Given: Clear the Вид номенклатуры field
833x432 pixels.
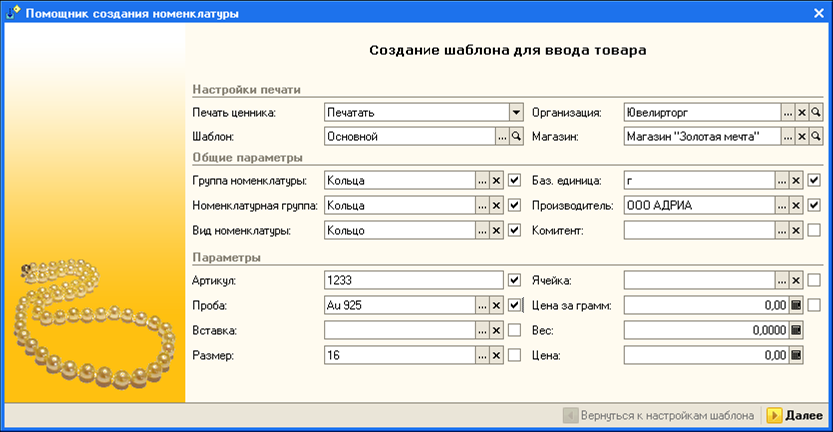Looking at the screenshot, I should coord(496,231).
